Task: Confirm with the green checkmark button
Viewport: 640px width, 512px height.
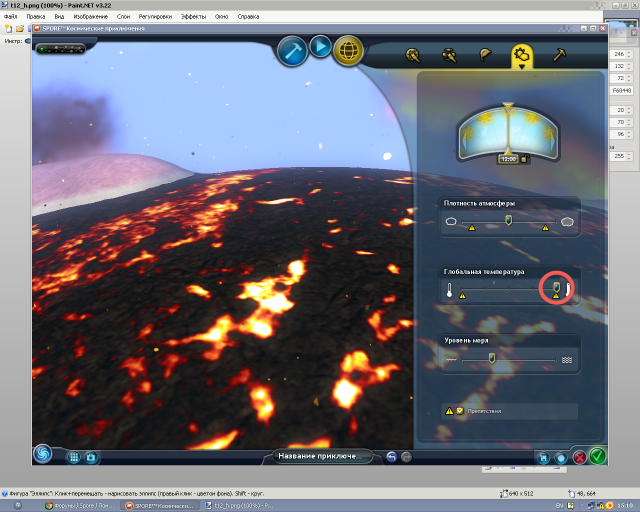Action: 598,456
